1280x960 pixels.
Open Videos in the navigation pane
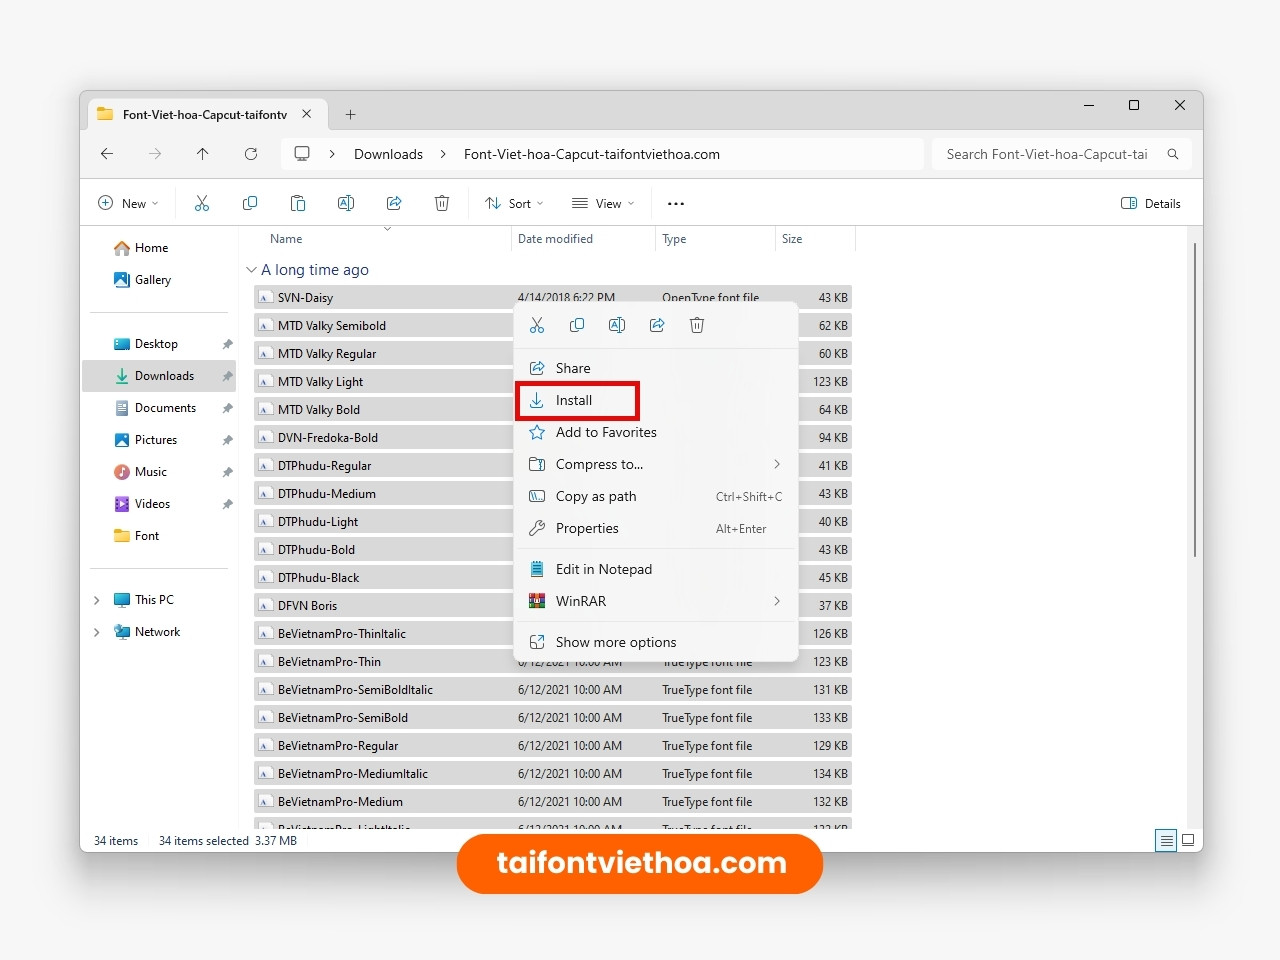point(152,504)
